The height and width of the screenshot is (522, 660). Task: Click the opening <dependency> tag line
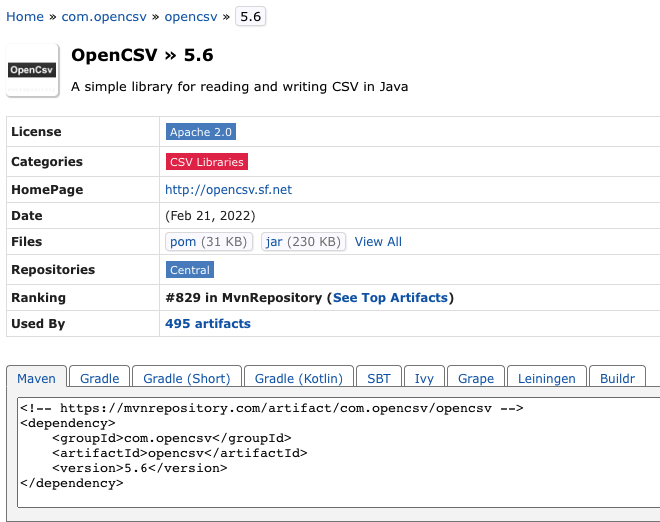coord(68,423)
